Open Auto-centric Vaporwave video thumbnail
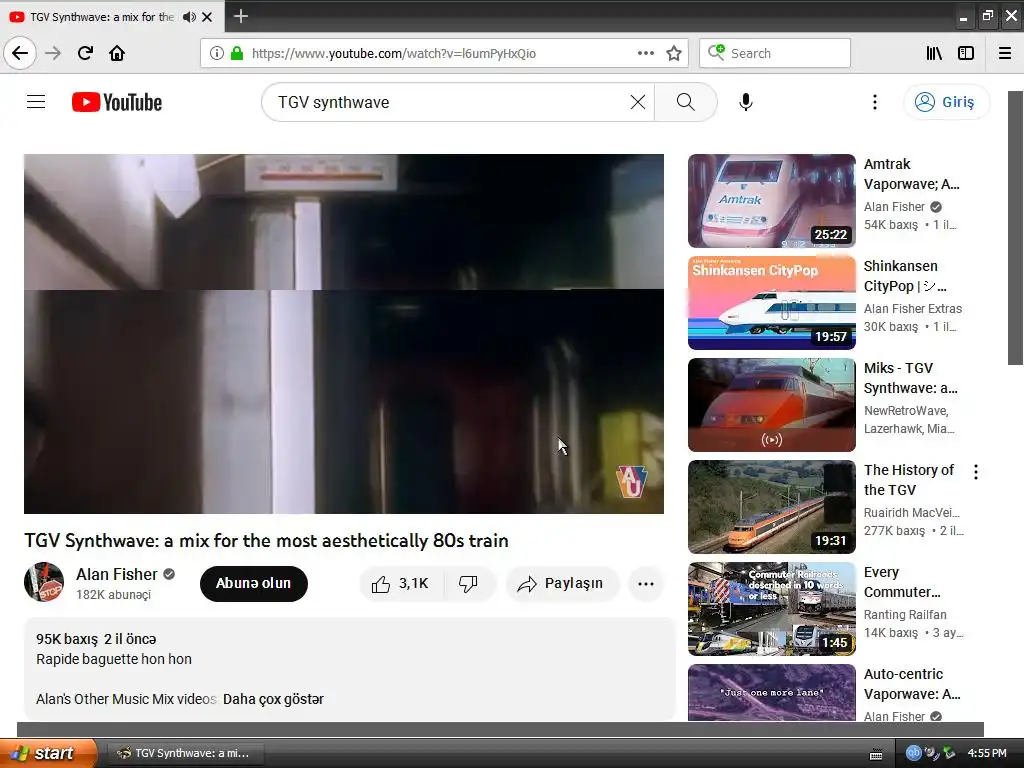1024x768 pixels. (771, 693)
